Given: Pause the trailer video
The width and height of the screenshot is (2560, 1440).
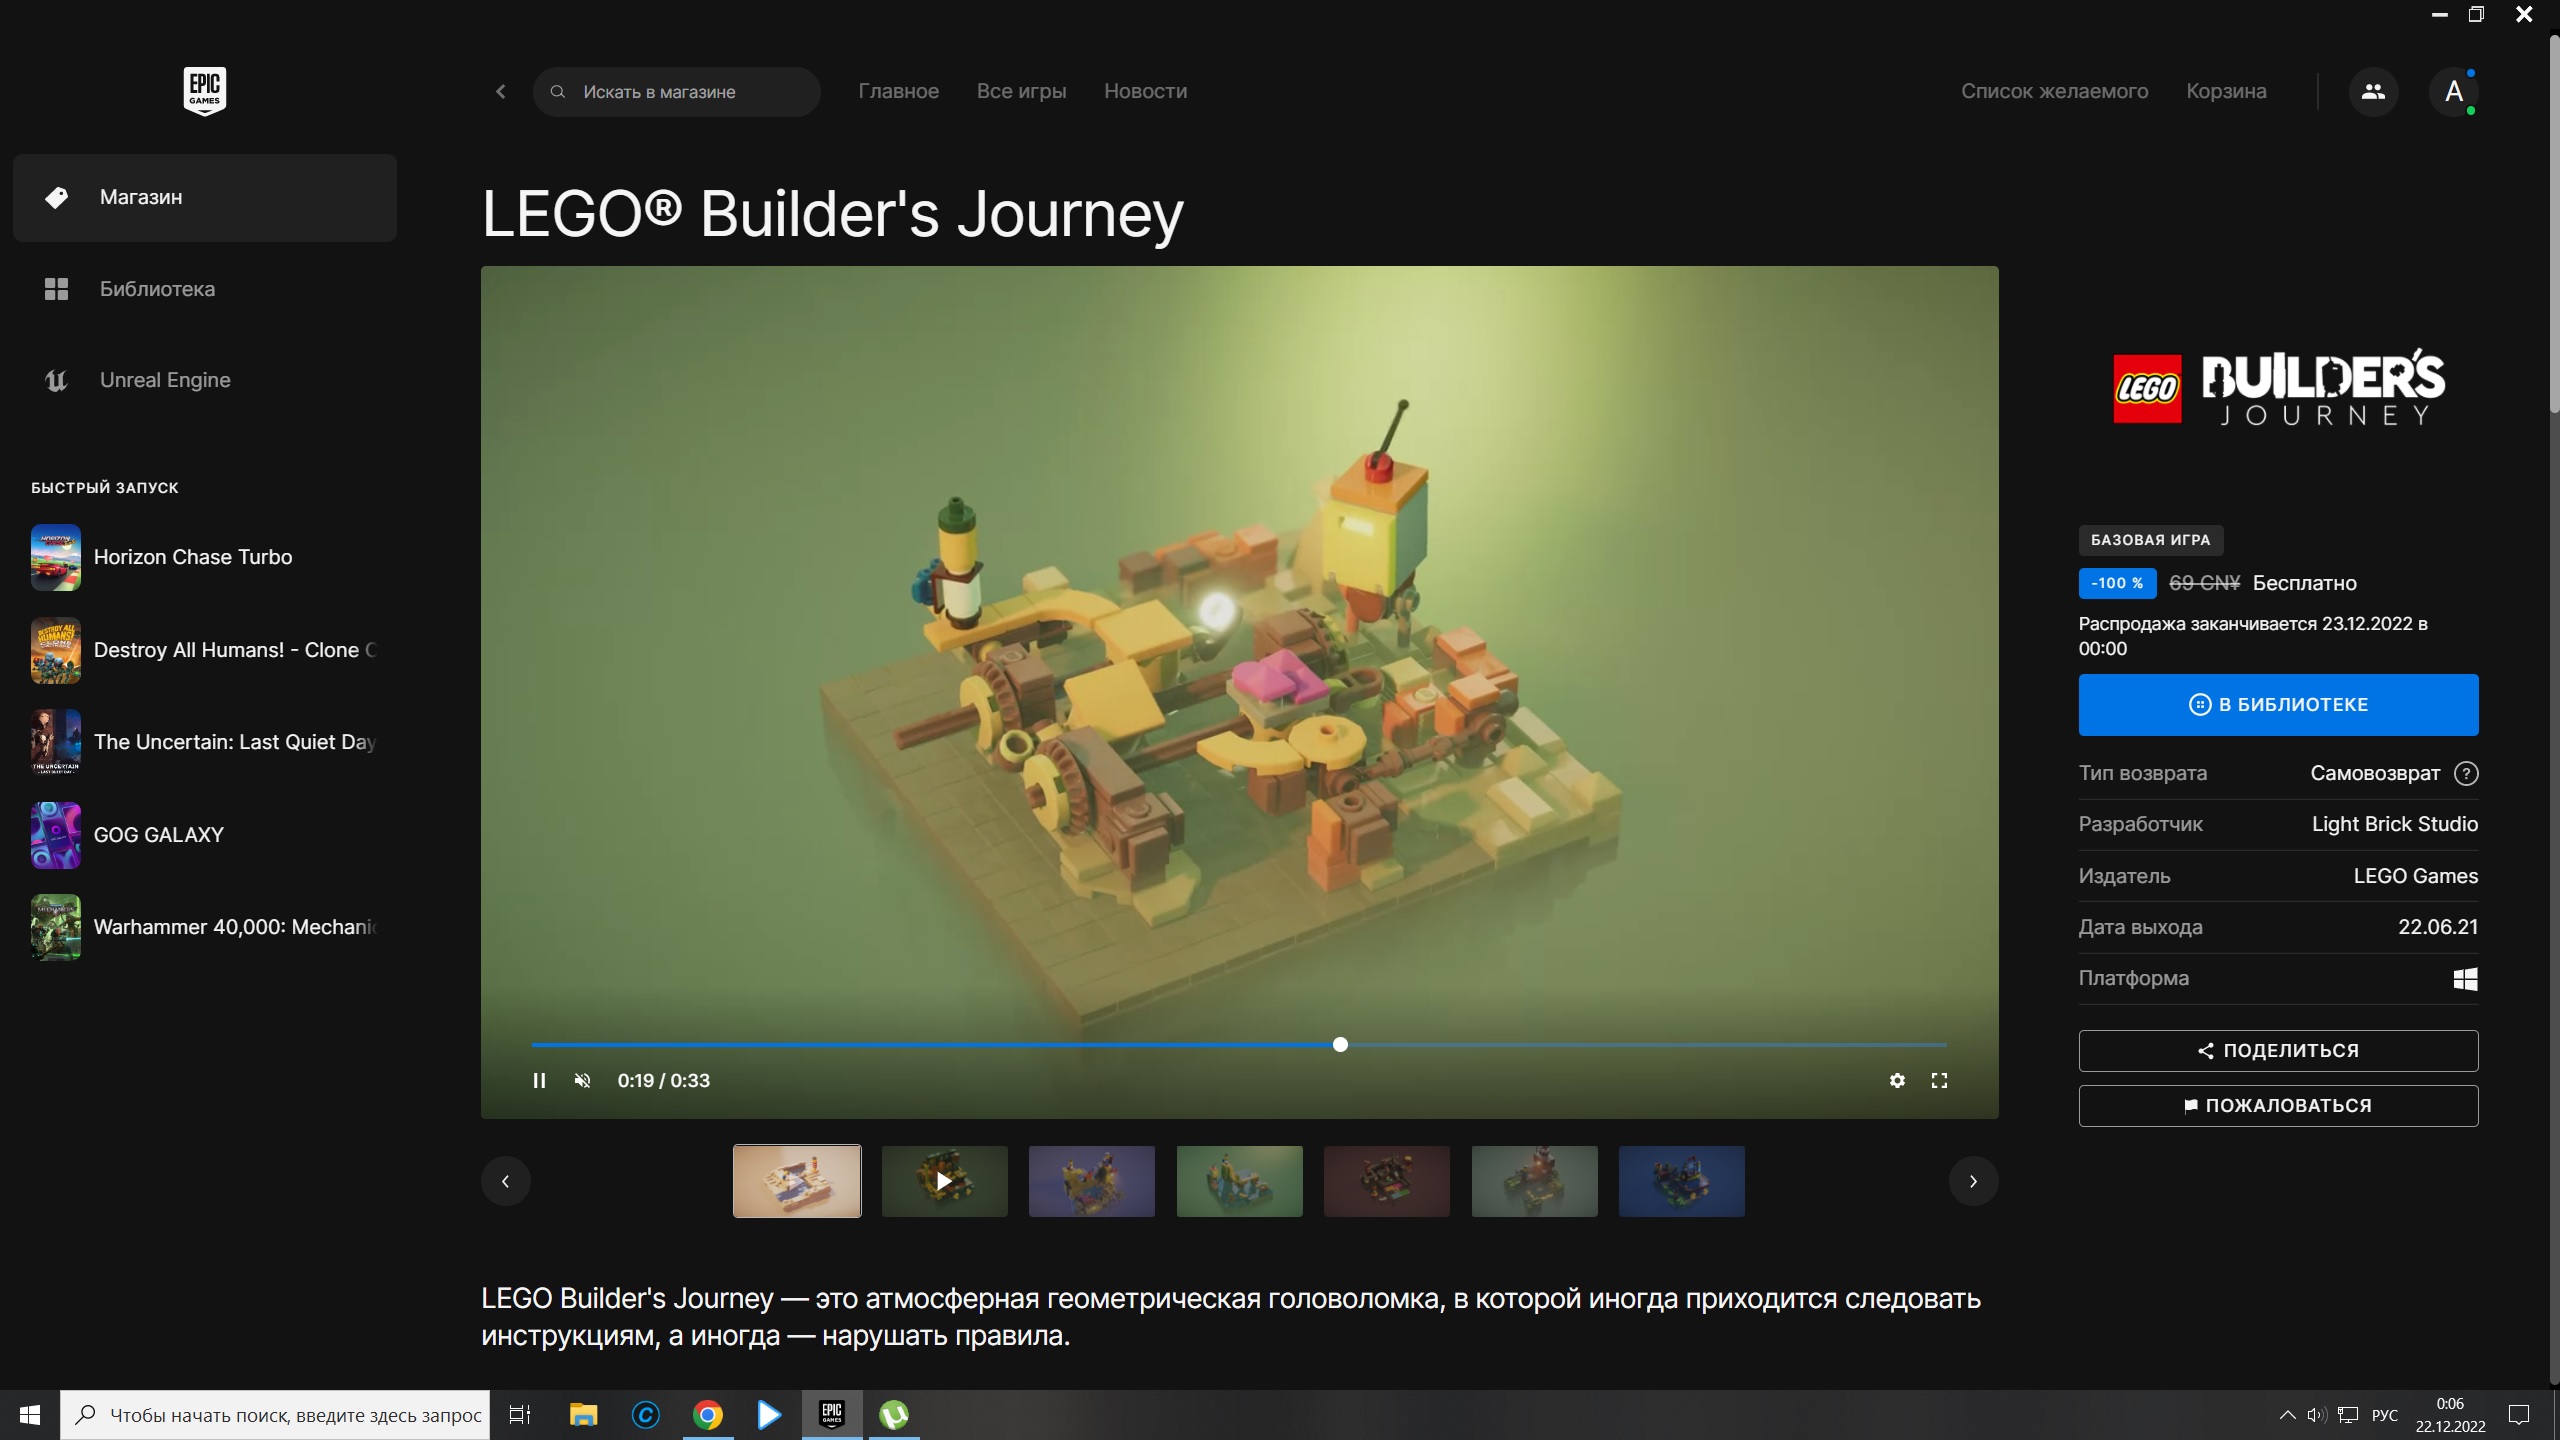Looking at the screenshot, I should (x=539, y=1080).
